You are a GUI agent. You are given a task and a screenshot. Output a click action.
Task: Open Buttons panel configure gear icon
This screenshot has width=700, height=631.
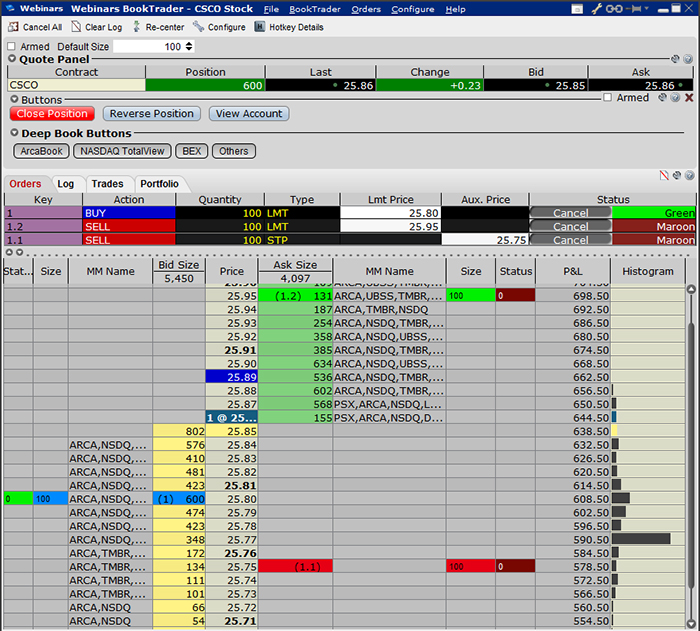[x=662, y=97]
